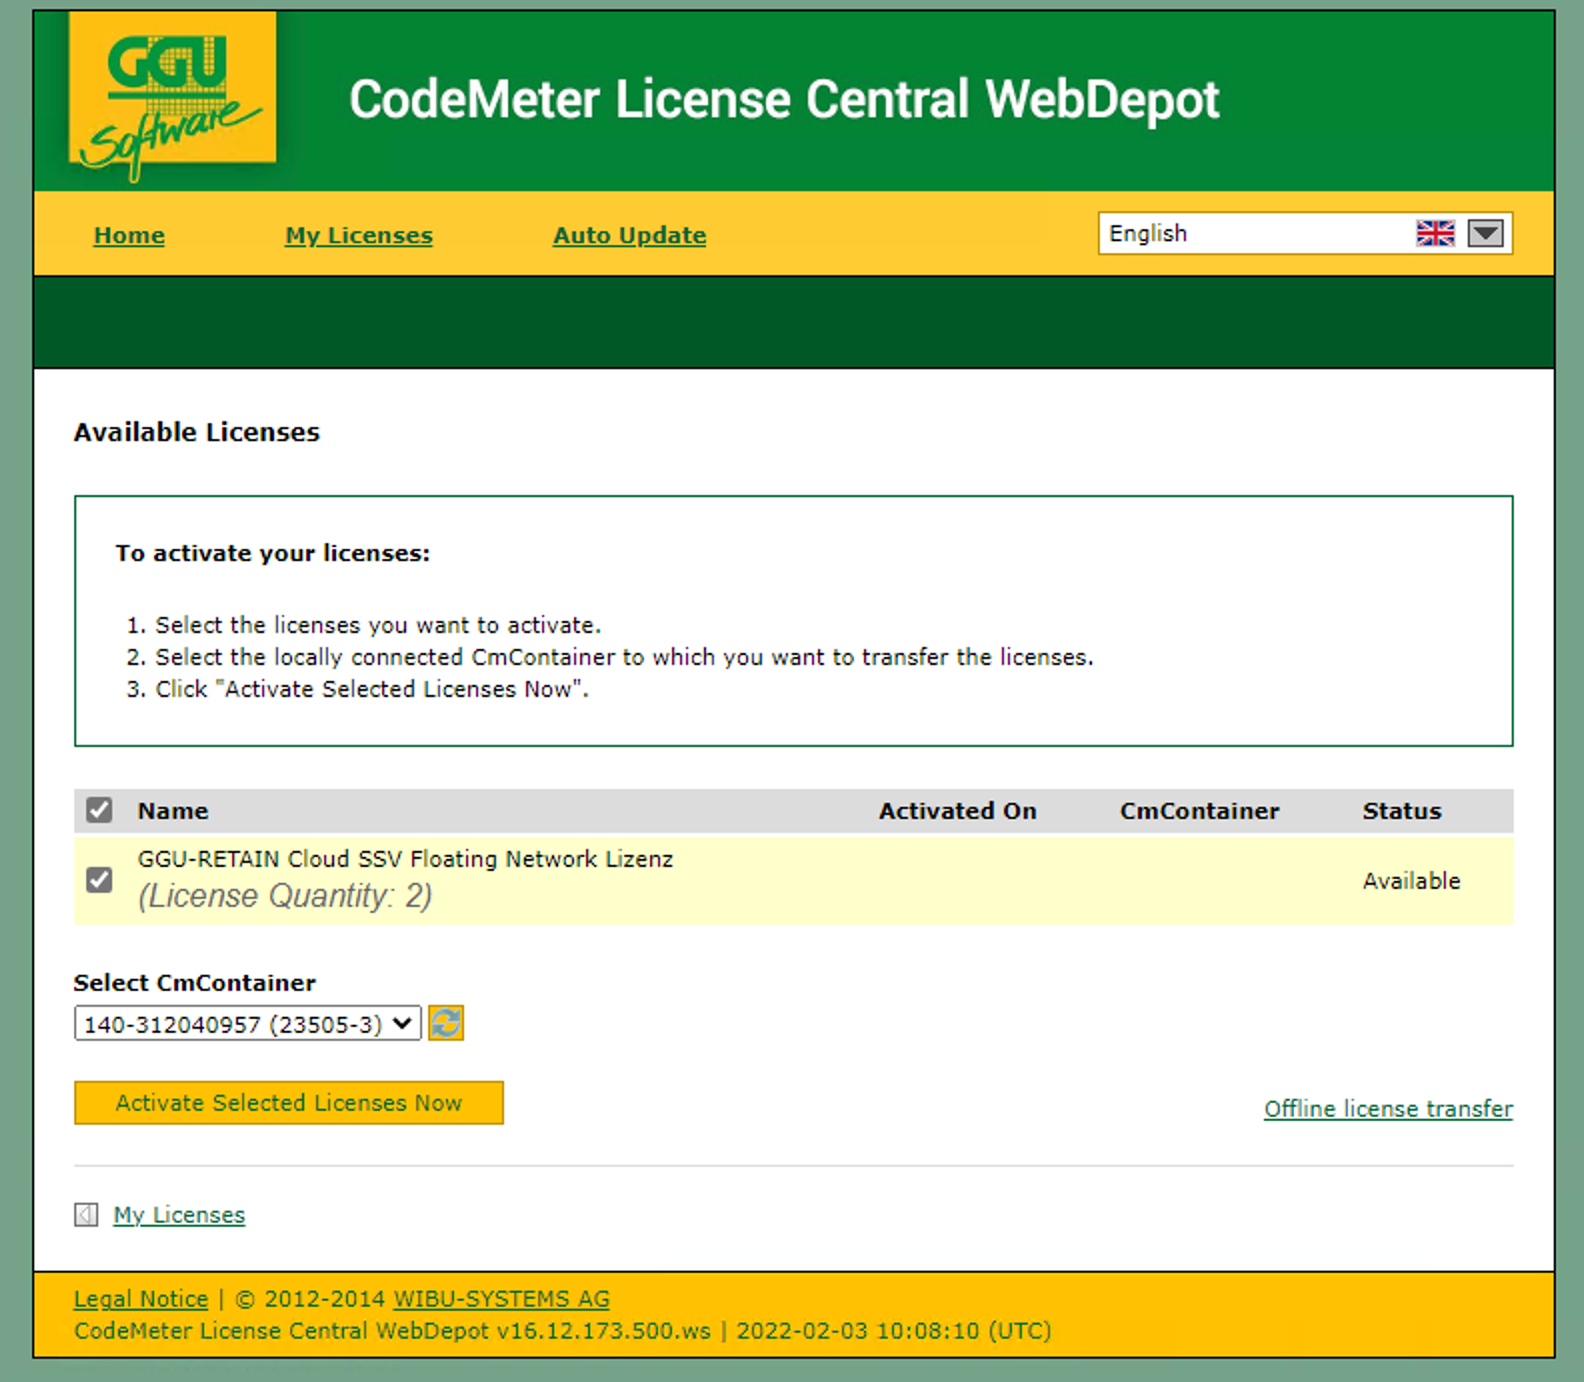Open the Offline license transfer link
The height and width of the screenshot is (1382, 1584).
[1387, 1109]
